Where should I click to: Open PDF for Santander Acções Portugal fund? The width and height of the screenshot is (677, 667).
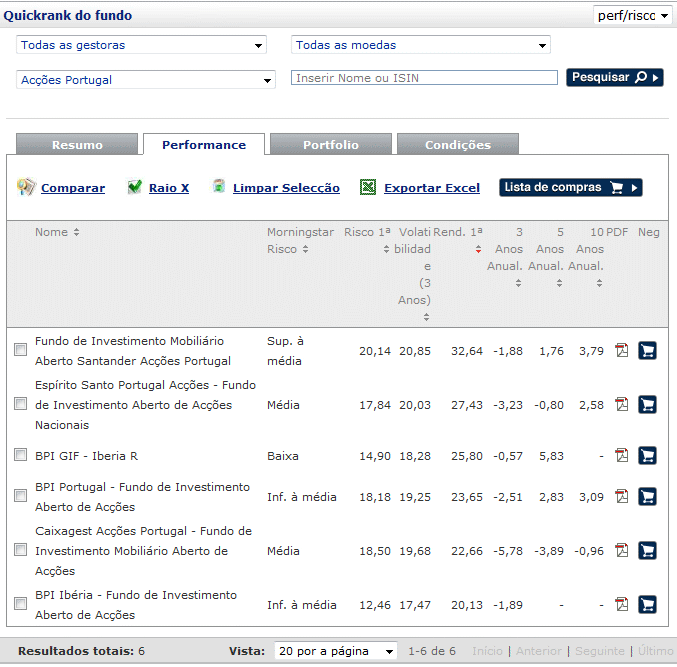pos(622,350)
